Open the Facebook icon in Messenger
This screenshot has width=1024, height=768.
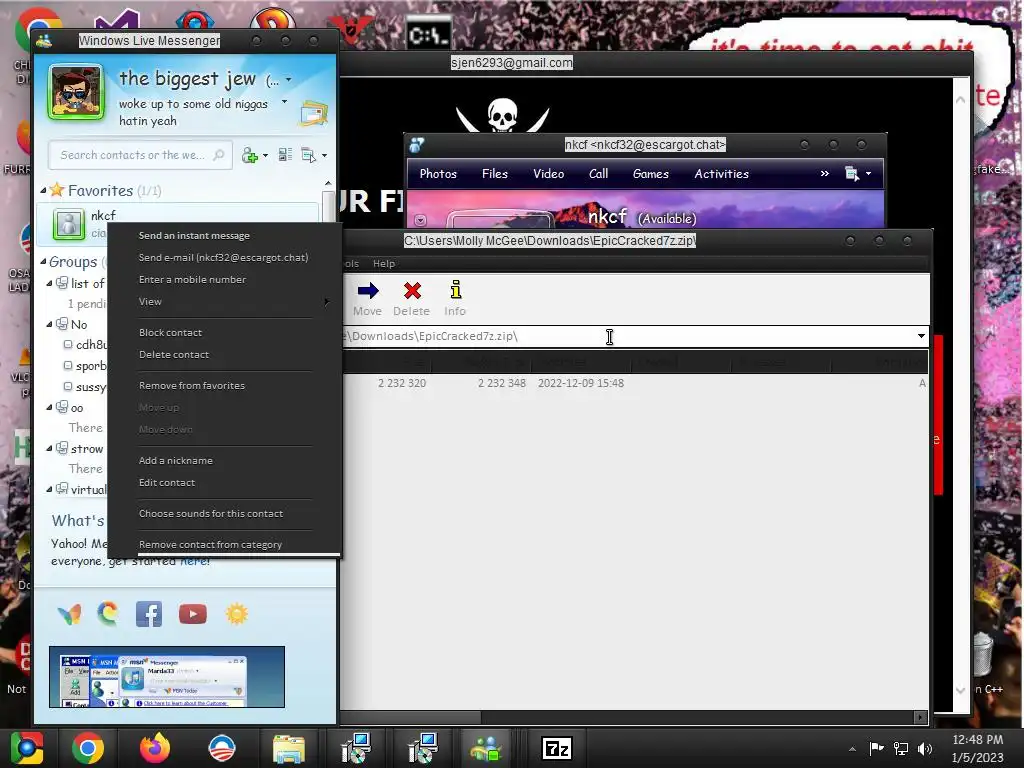[x=149, y=615]
